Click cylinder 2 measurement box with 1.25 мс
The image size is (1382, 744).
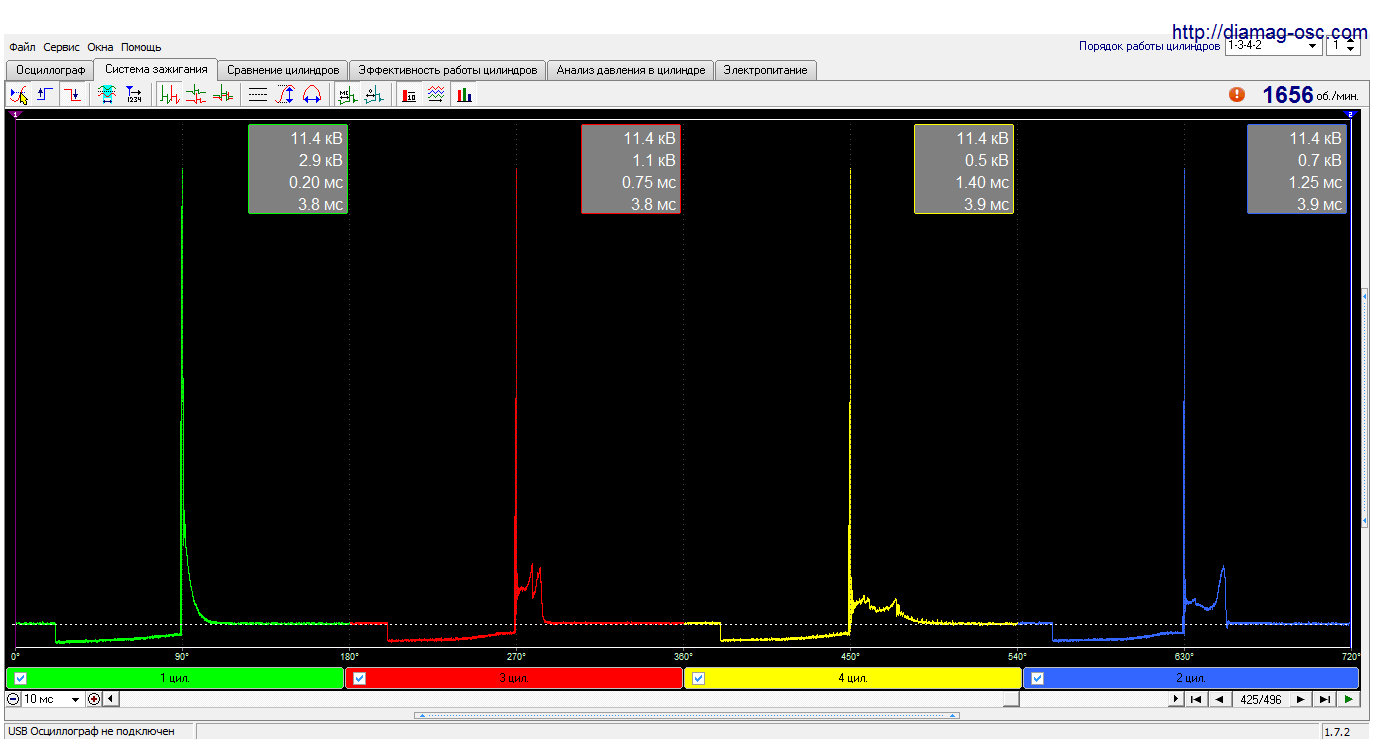click(1298, 170)
